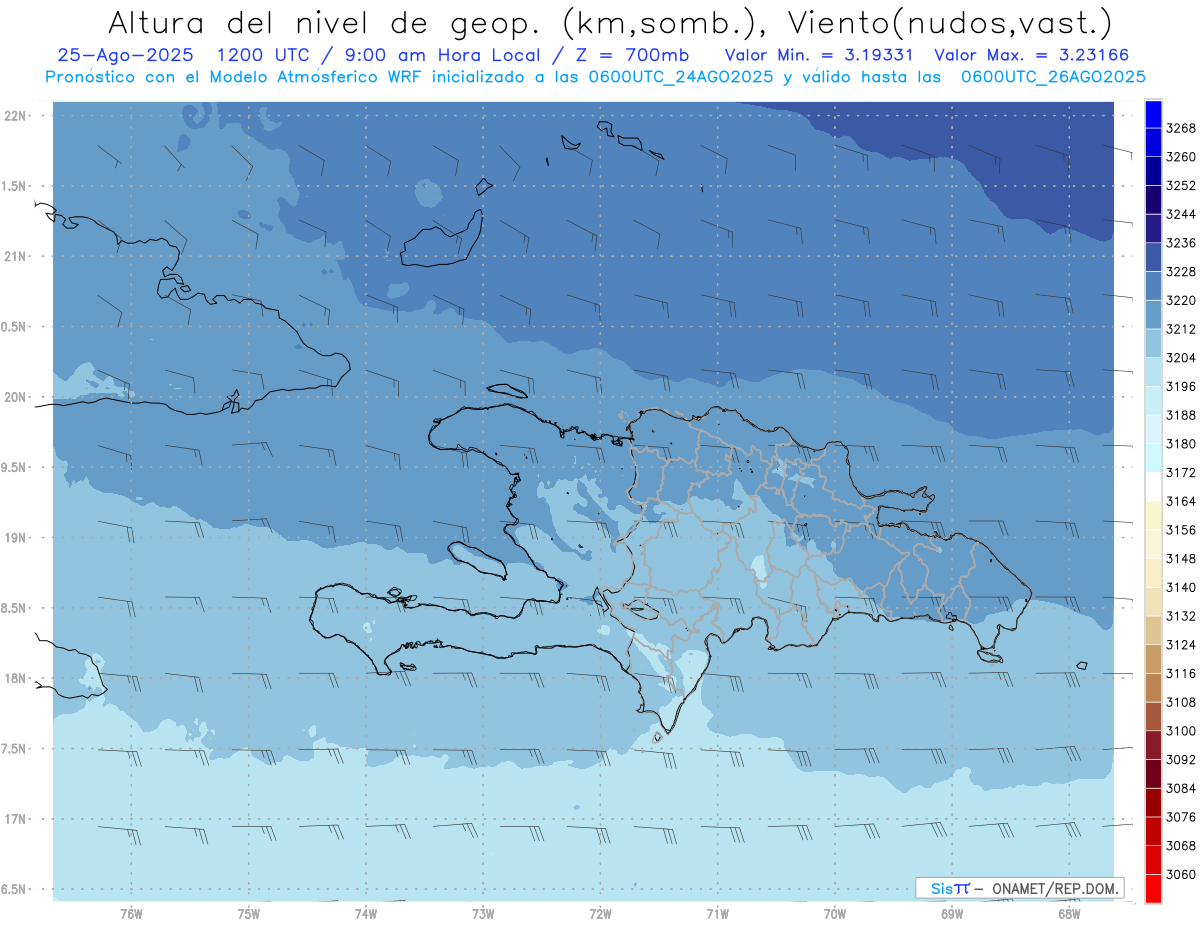The image size is (1200, 927).
Task: Click the bright blue top swatch of color scale
Action: tap(1153, 114)
